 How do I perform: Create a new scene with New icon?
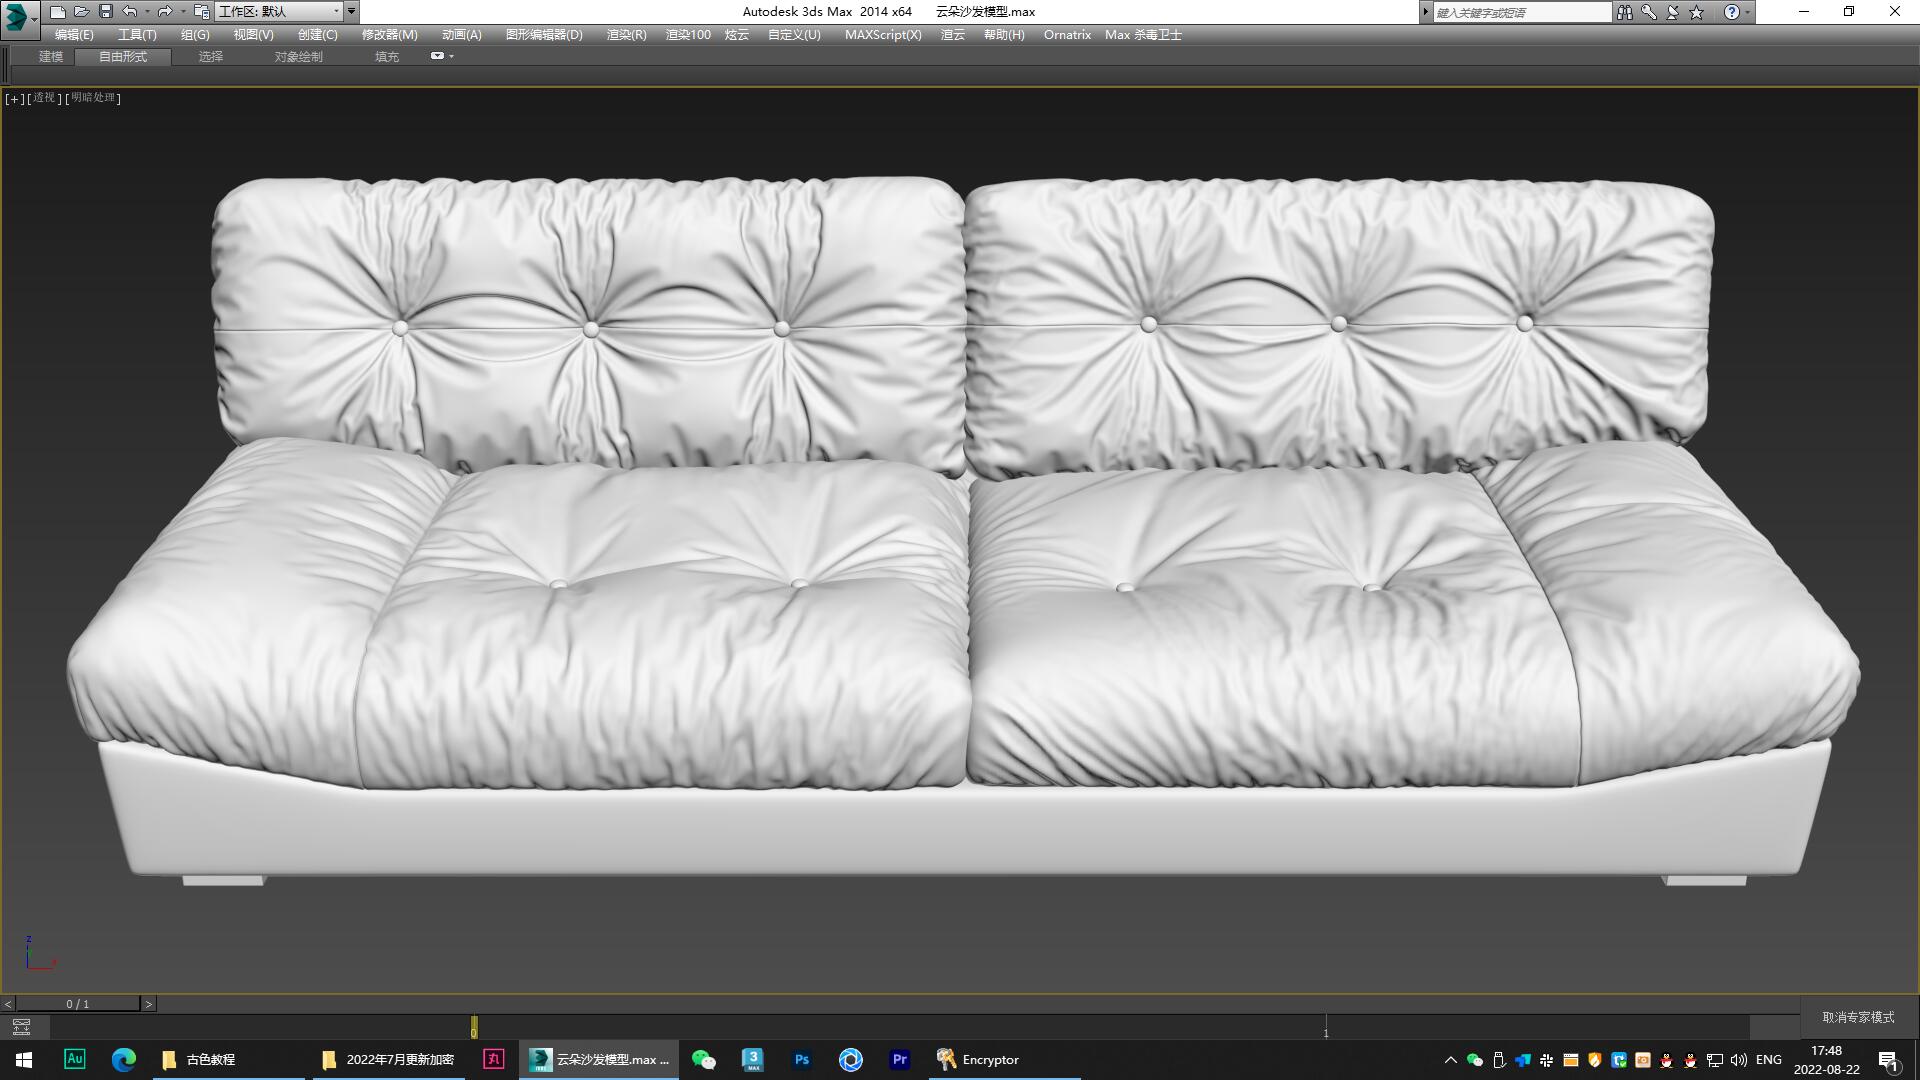click(57, 11)
